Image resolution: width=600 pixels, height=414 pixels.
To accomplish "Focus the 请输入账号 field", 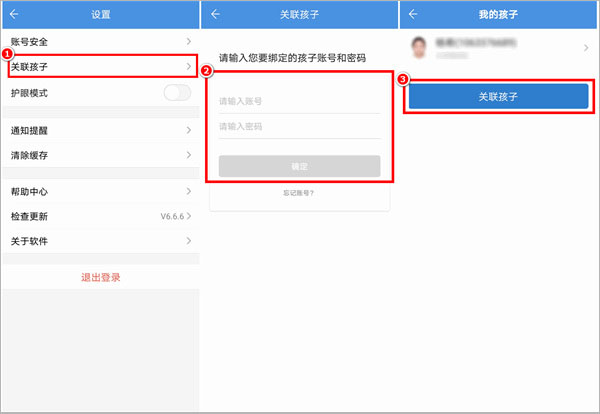I will pyautogui.click(x=299, y=101).
